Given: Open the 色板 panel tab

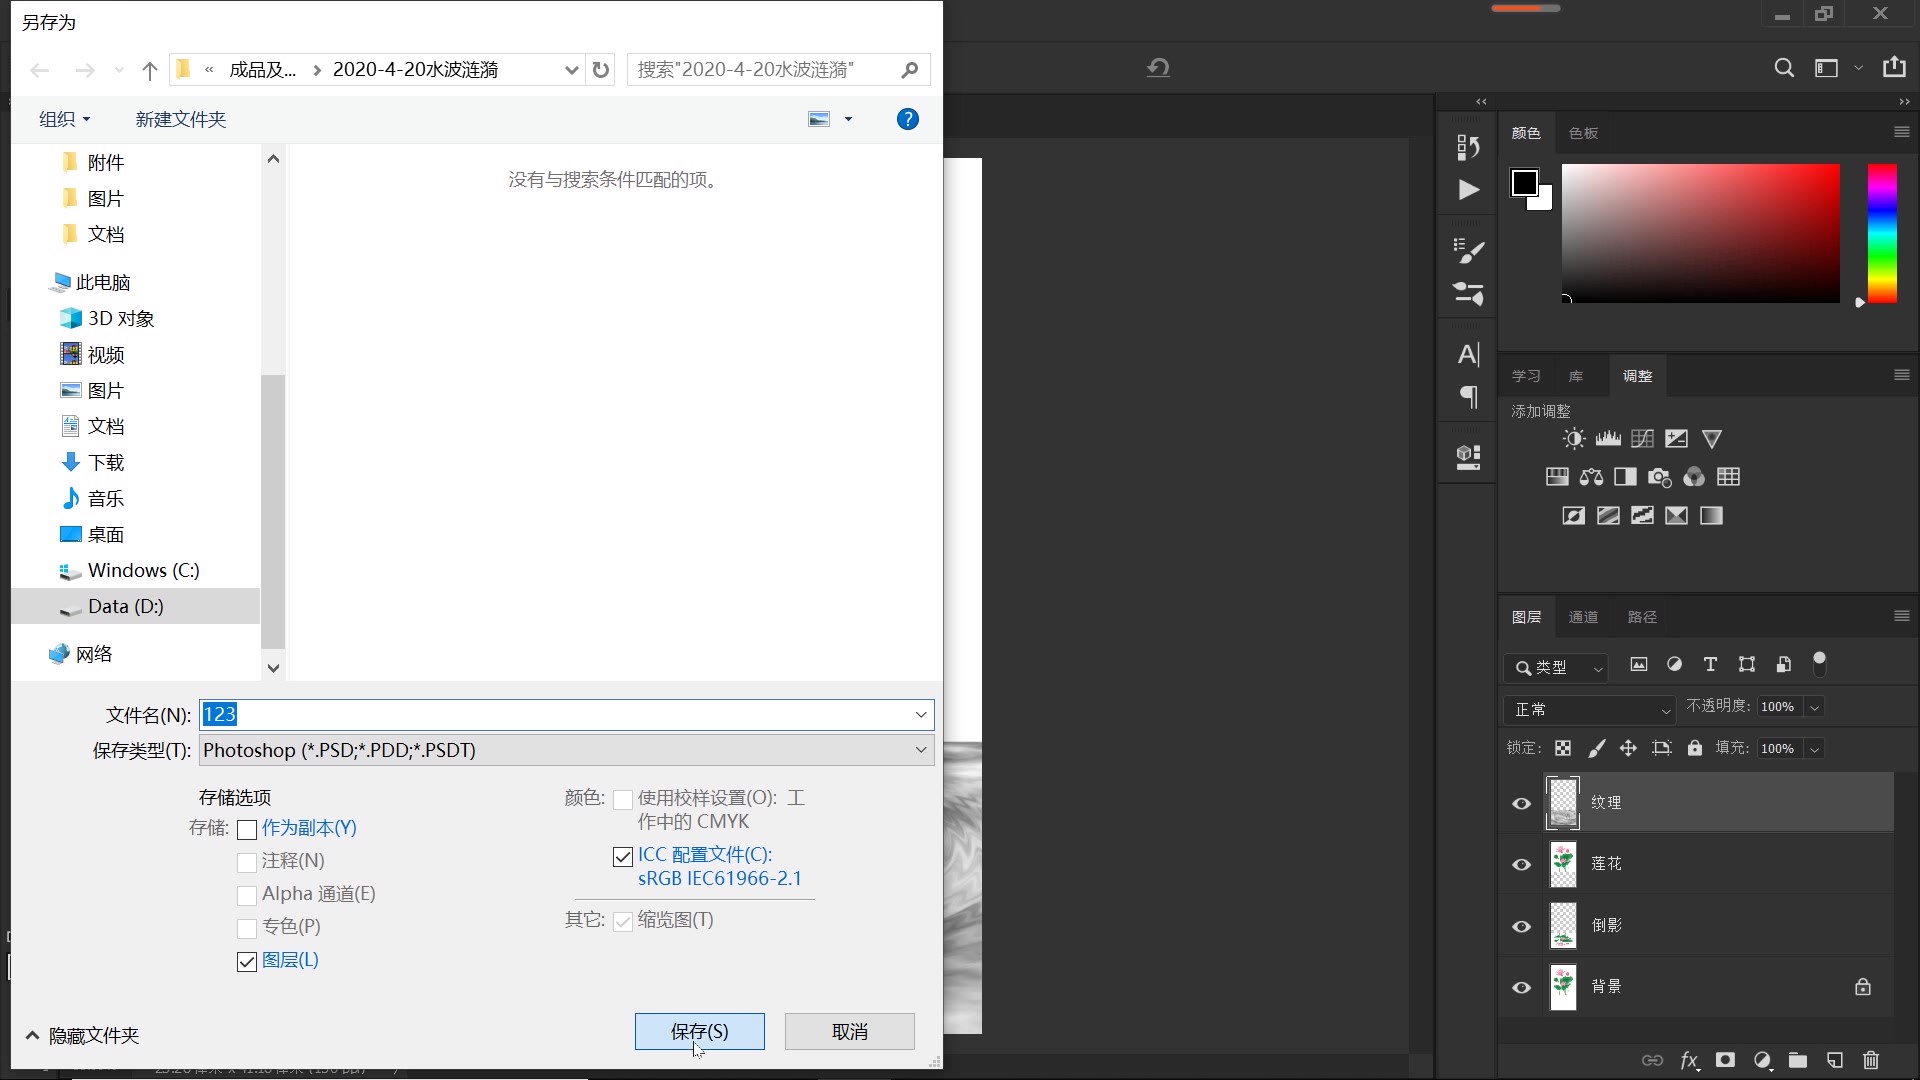Looking at the screenshot, I should click(1583, 132).
